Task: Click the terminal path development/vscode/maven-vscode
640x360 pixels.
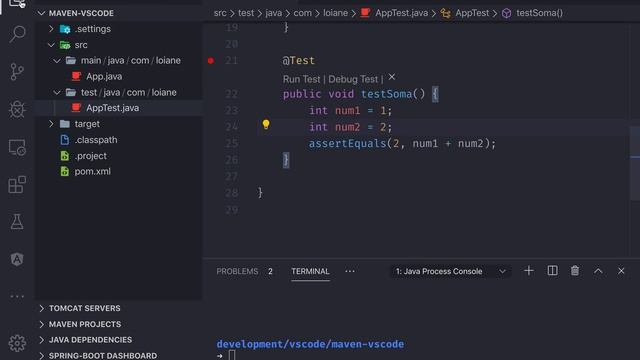Action: [310, 344]
